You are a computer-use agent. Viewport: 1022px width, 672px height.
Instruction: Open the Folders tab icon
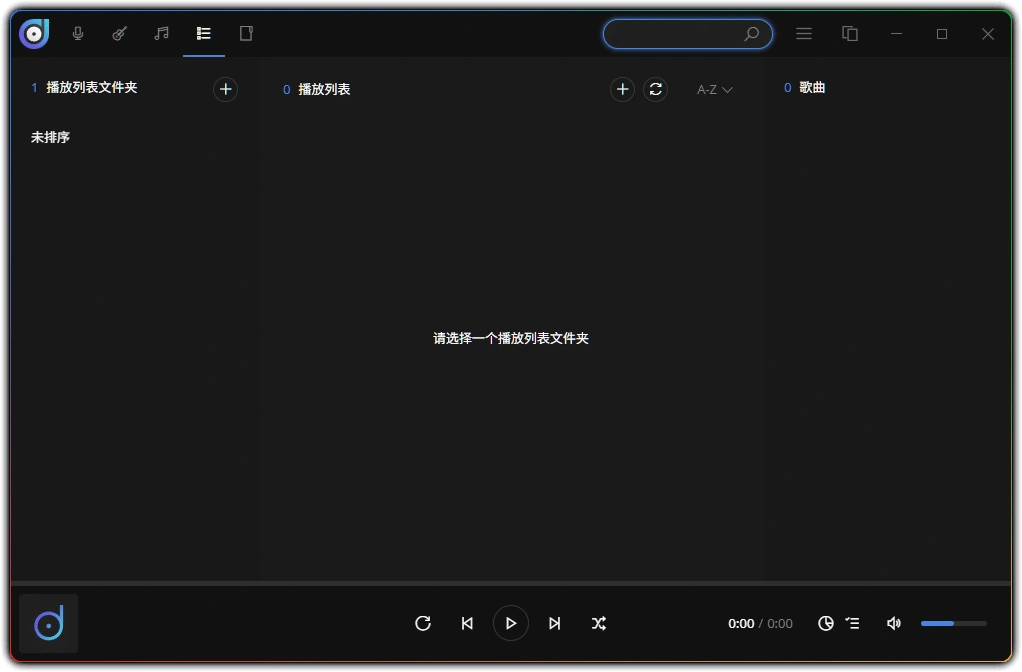[x=246, y=33]
